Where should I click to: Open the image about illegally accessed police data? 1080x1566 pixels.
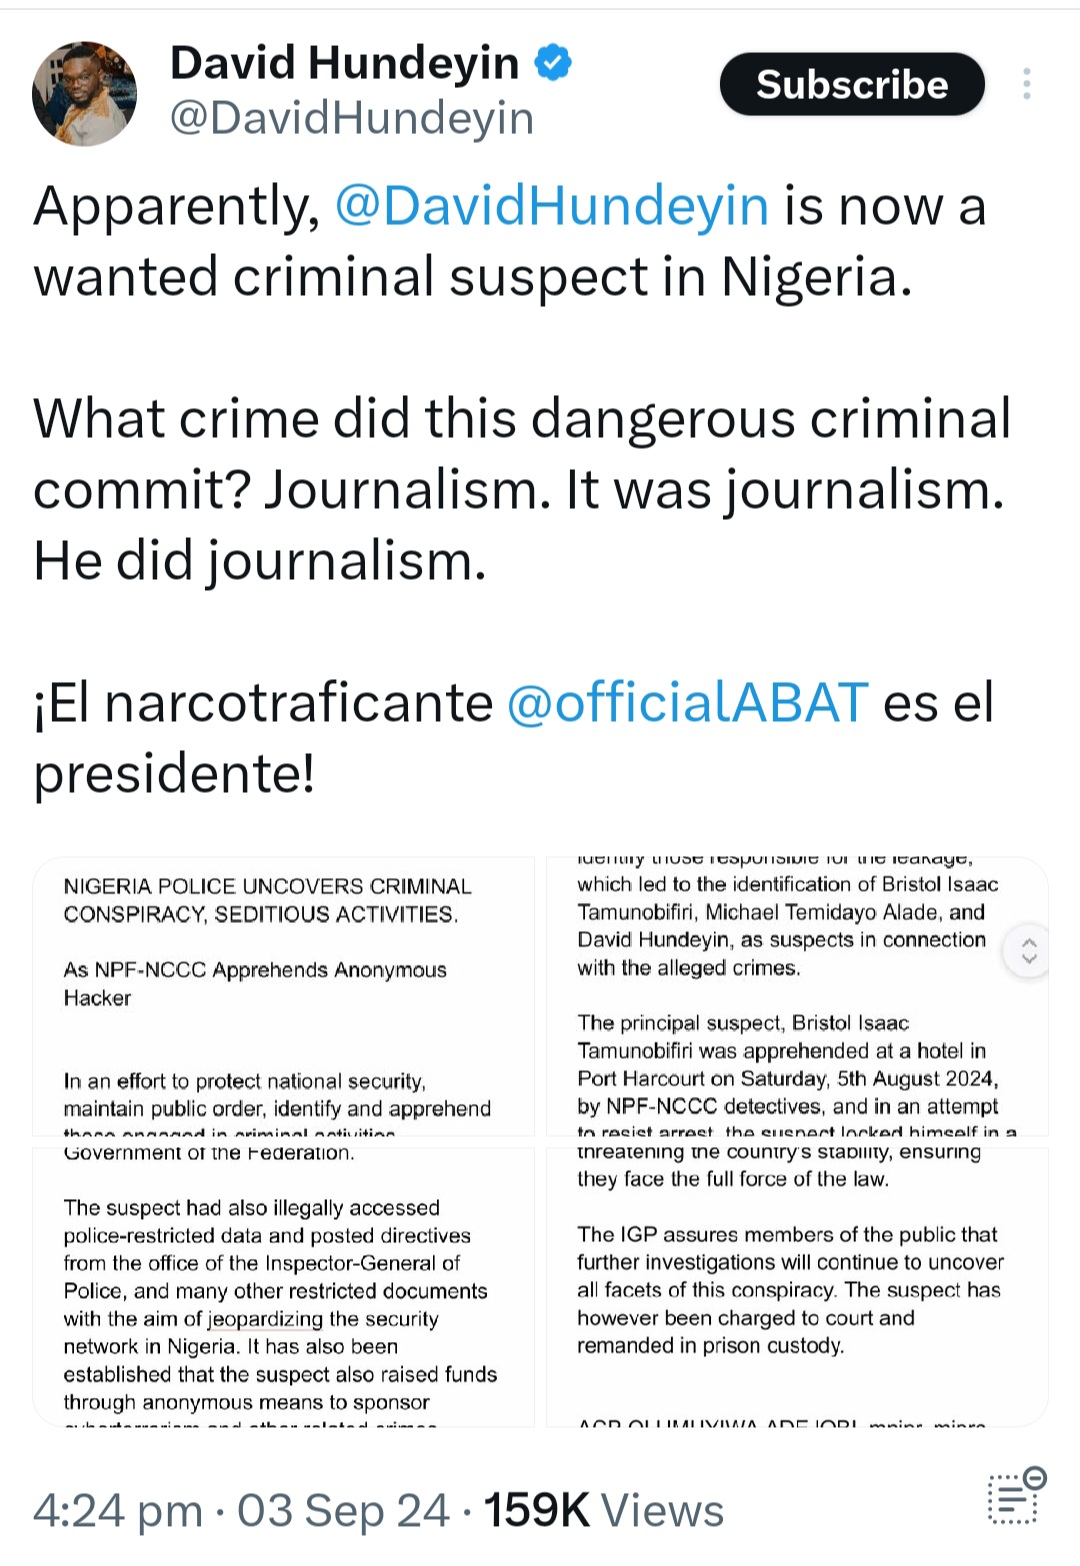(x=284, y=1286)
